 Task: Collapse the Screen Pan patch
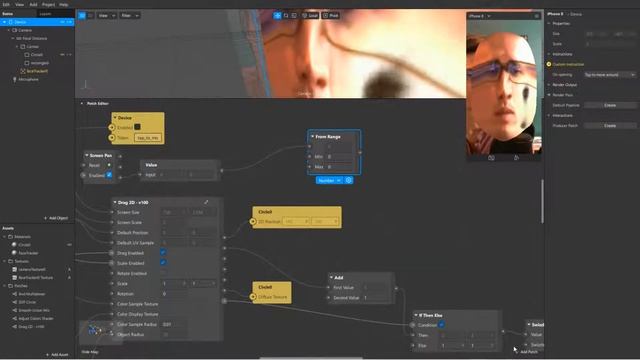(87, 156)
